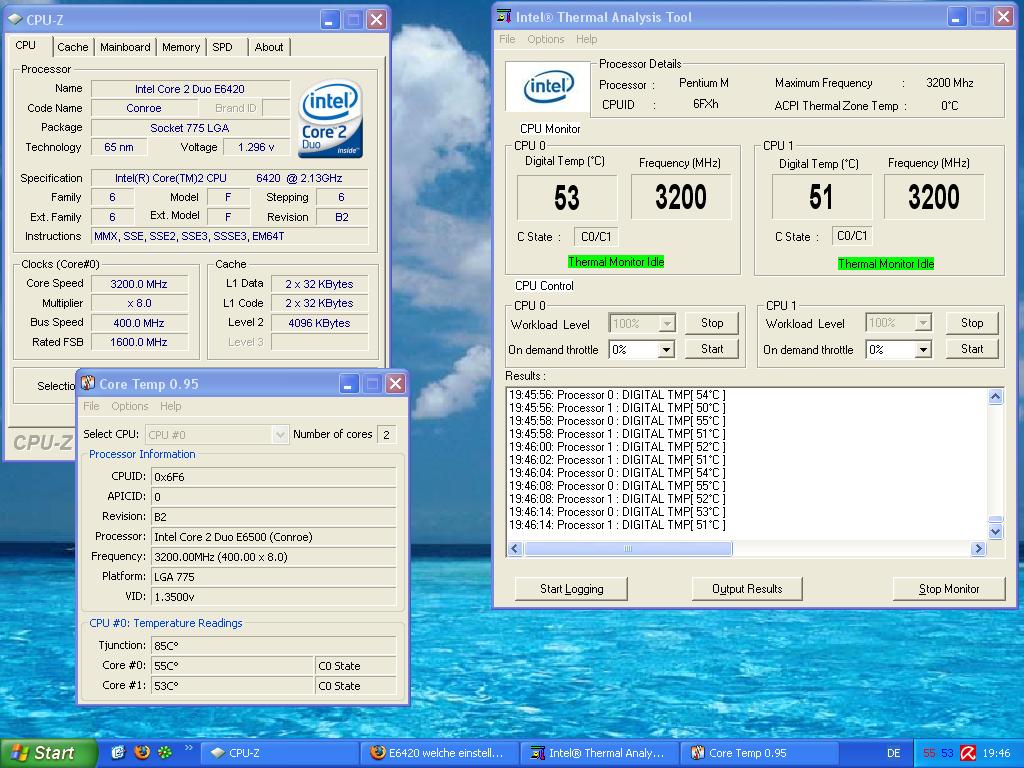The height and width of the screenshot is (768, 1024).
Task: Click Stop for CPU 0 workload
Action: (x=712, y=323)
